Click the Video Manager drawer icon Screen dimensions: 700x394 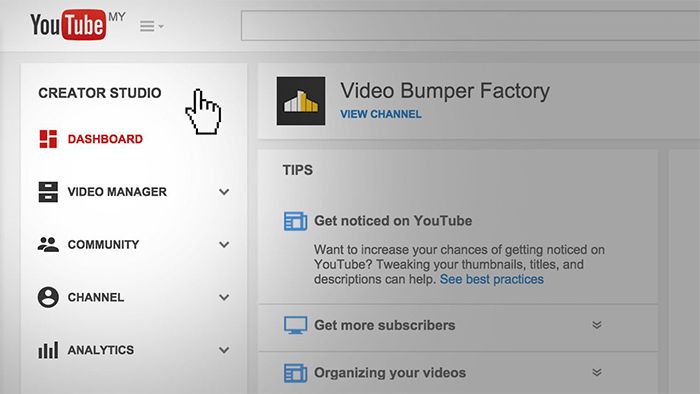tap(48, 192)
